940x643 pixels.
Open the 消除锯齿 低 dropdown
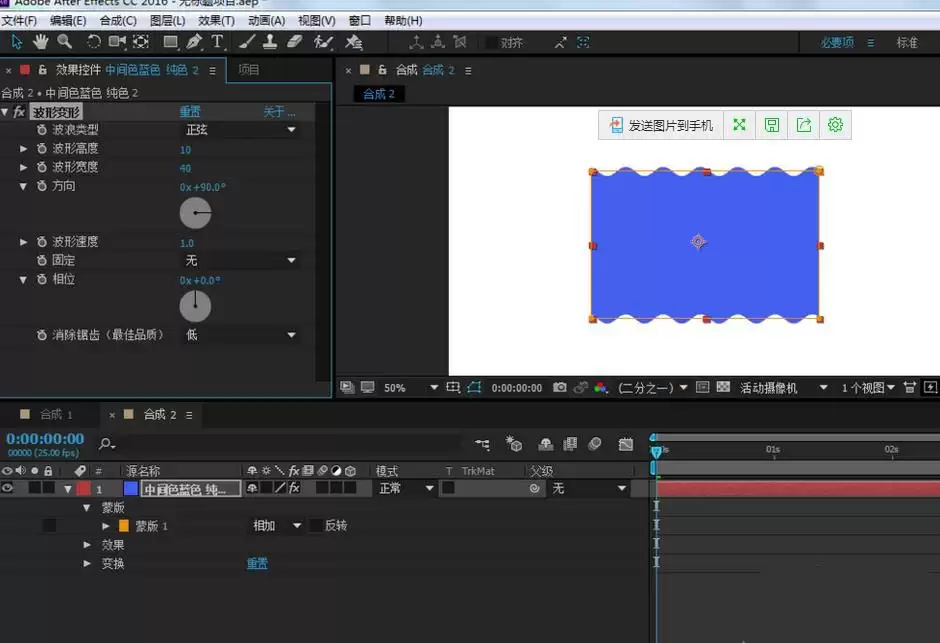(x=241, y=335)
